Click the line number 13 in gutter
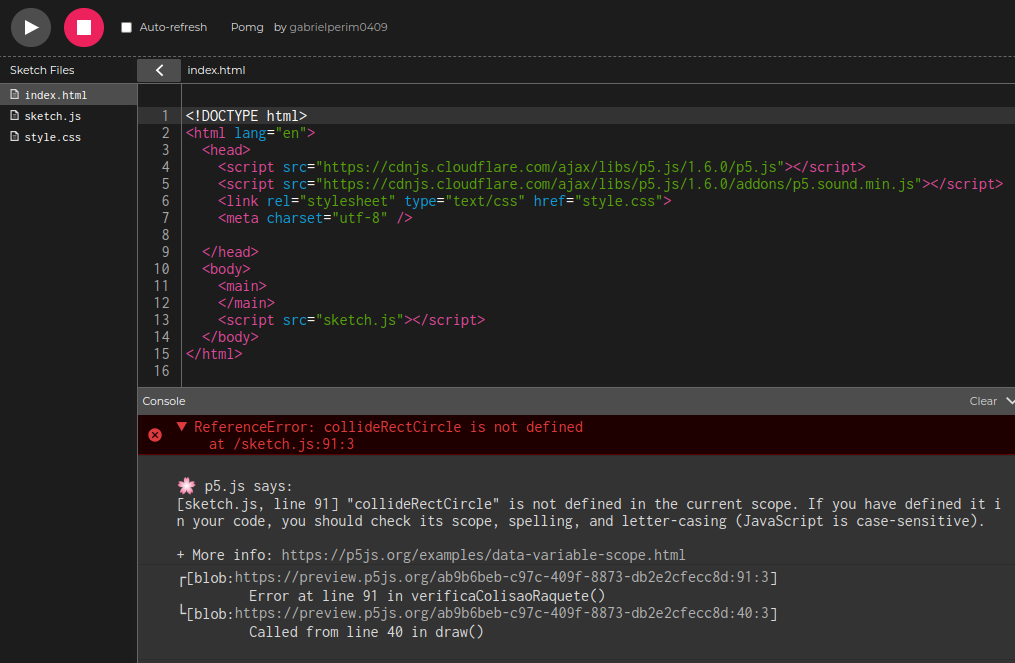1015x663 pixels. coord(161,320)
